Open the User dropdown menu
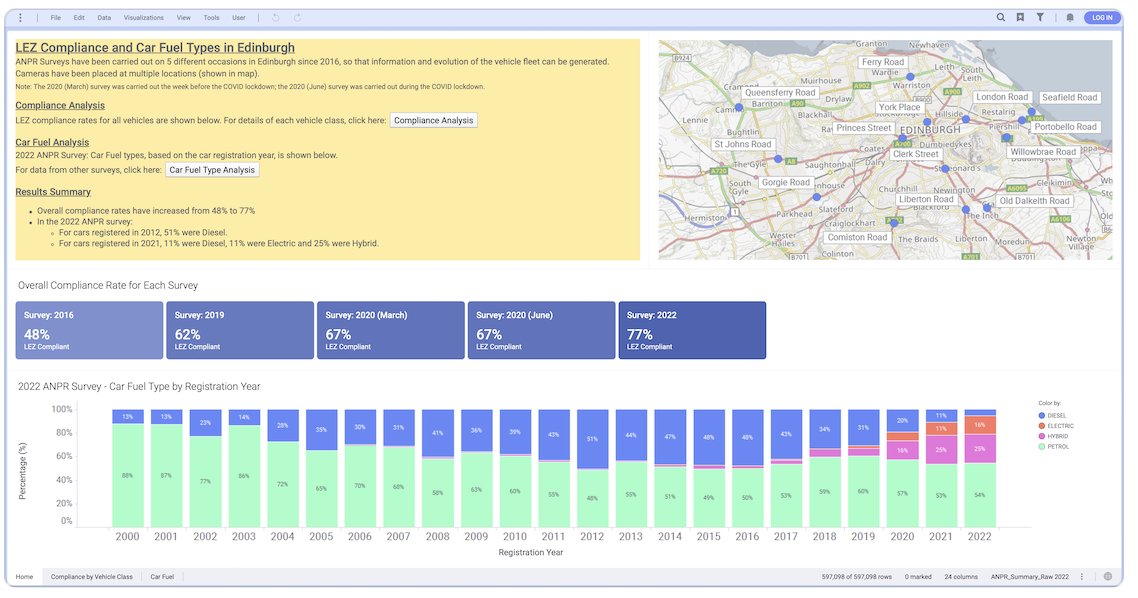Viewport: 1138px width, 598px height. pyautogui.click(x=238, y=17)
